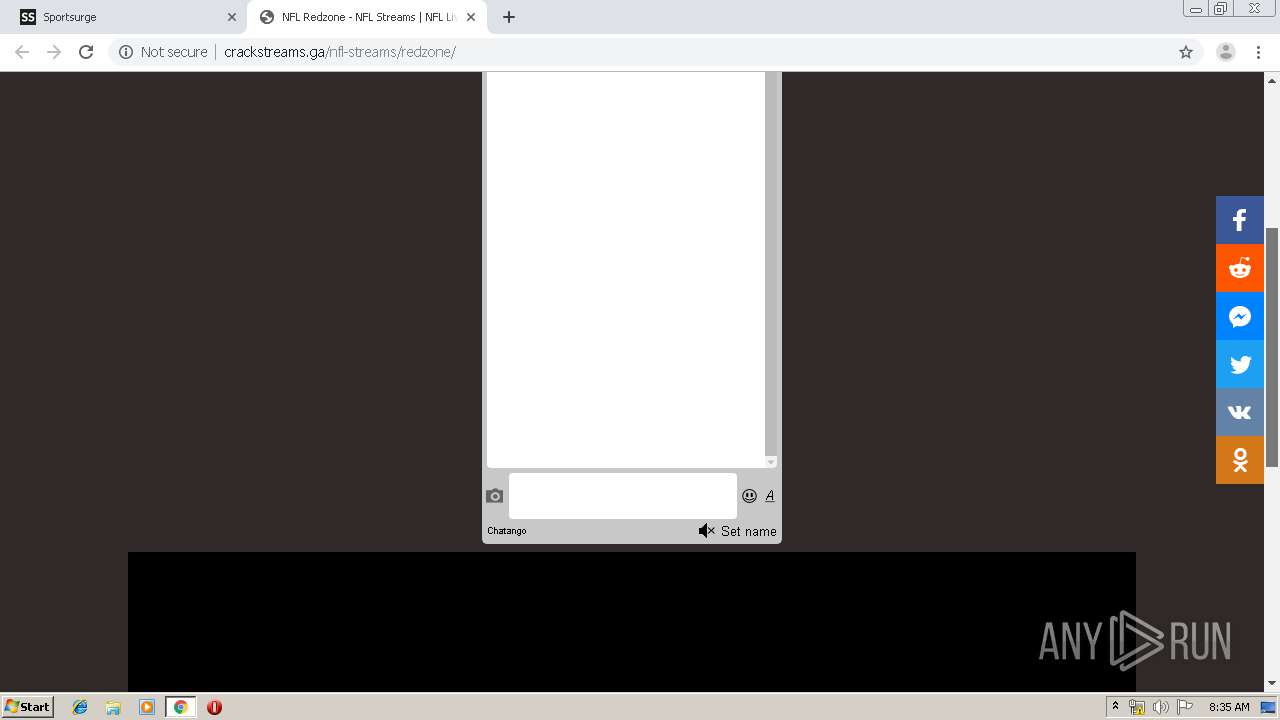
Task: Click the camera icon in chat
Action: pyautogui.click(x=495, y=496)
